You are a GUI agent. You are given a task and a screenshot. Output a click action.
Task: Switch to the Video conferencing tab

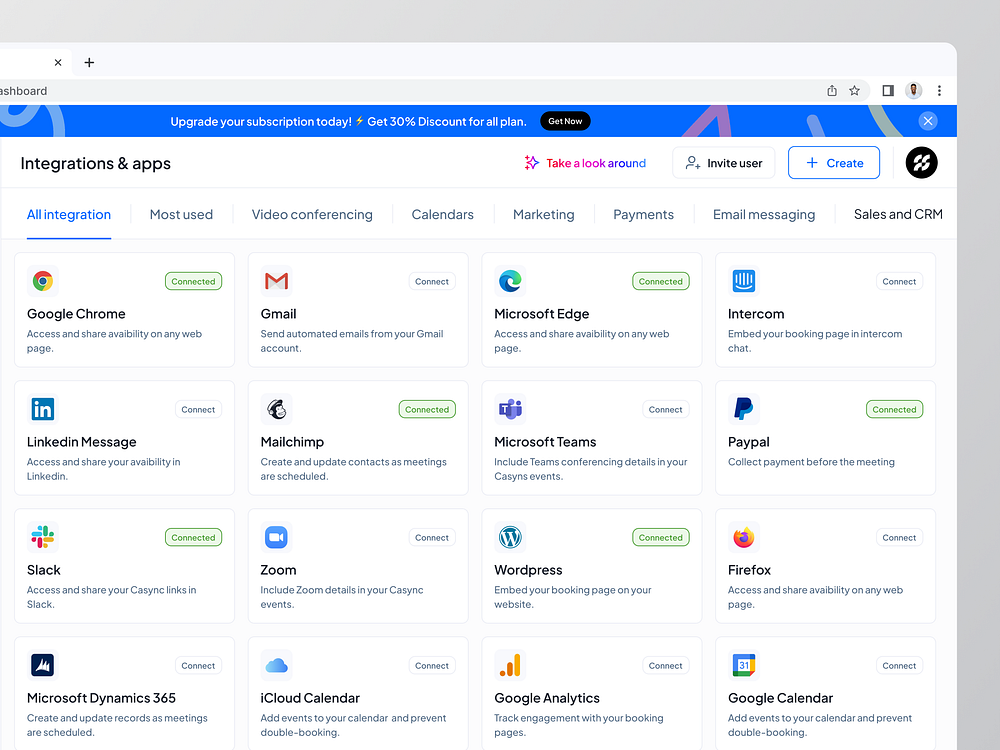(312, 215)
